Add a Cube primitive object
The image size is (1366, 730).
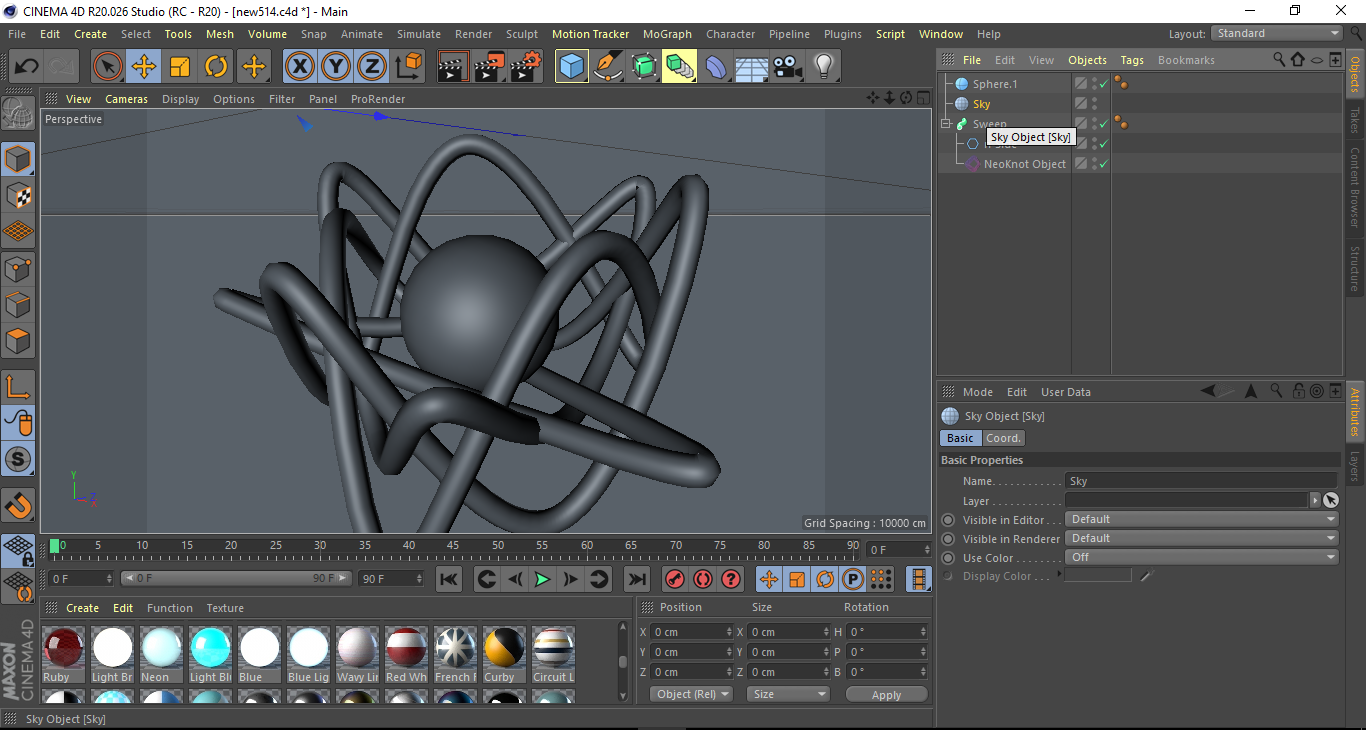tap(572, 67)
